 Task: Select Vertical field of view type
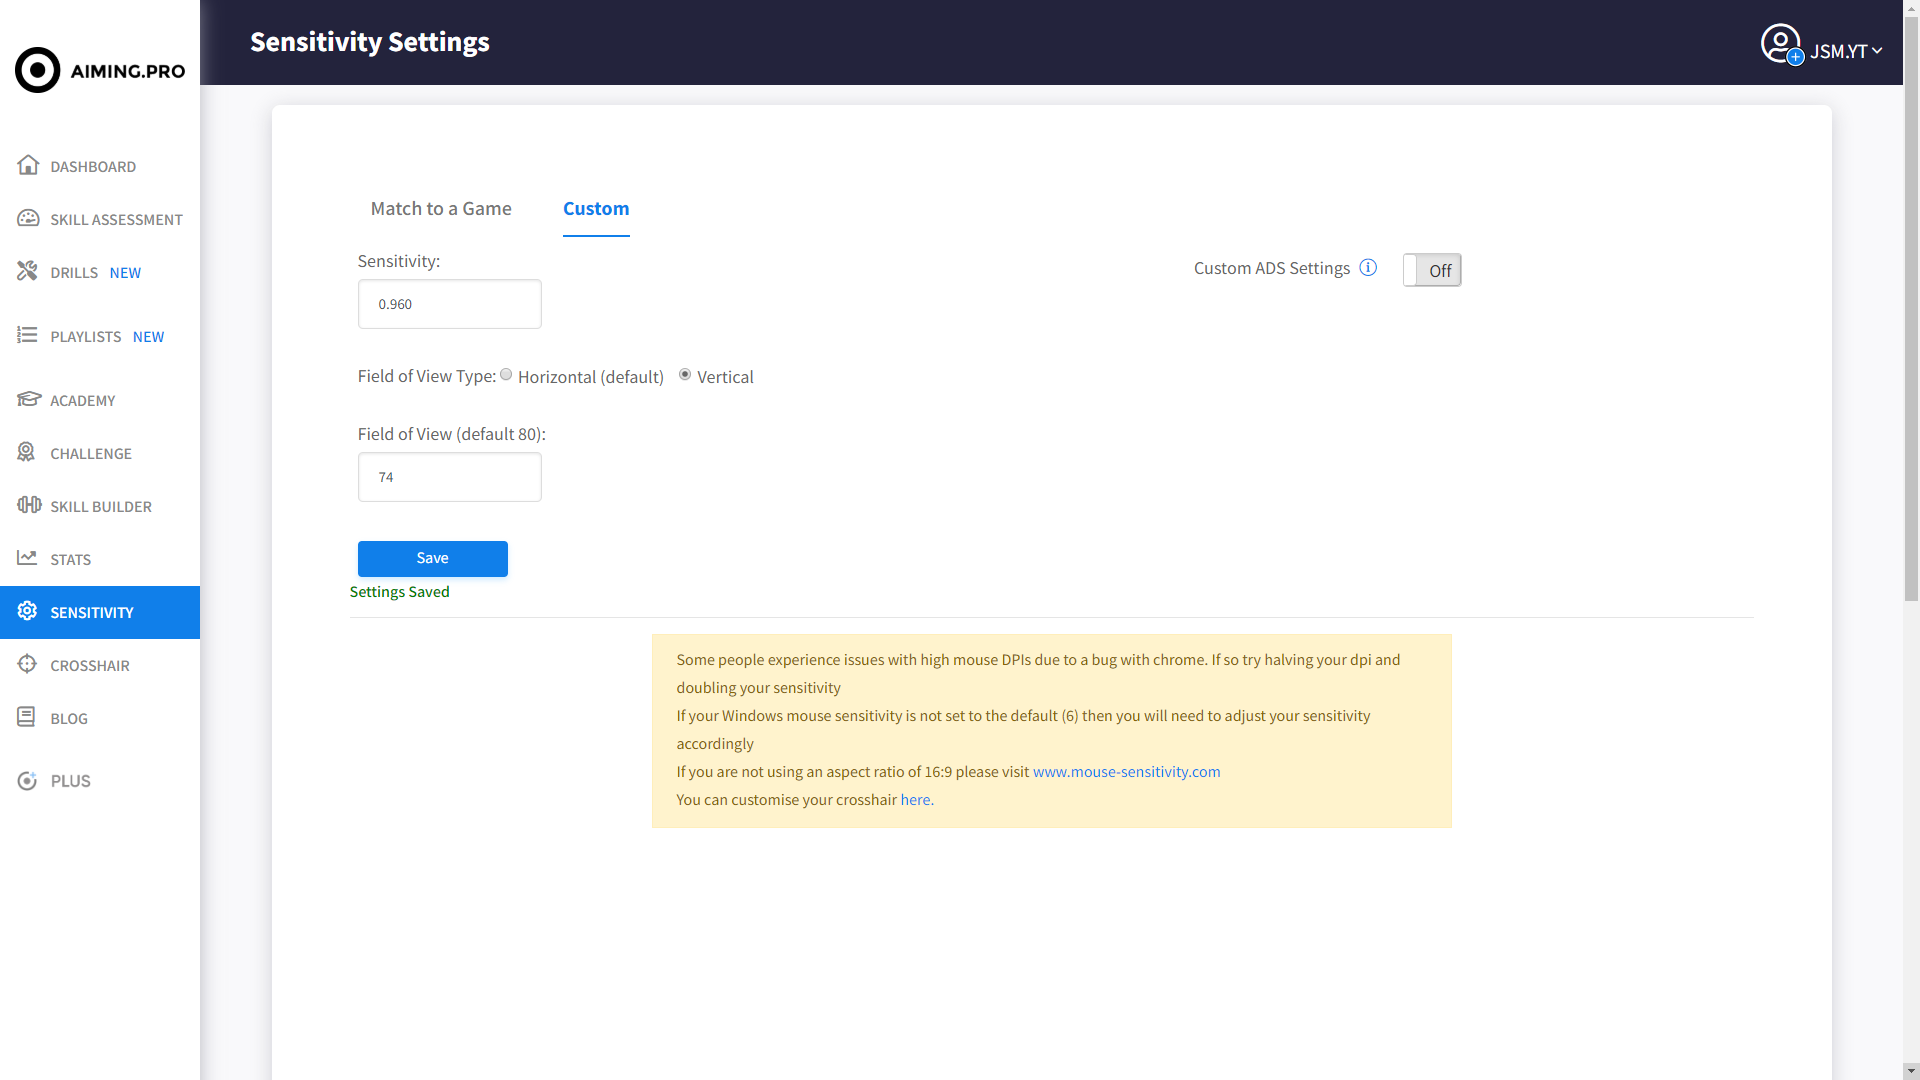(685, 375)
